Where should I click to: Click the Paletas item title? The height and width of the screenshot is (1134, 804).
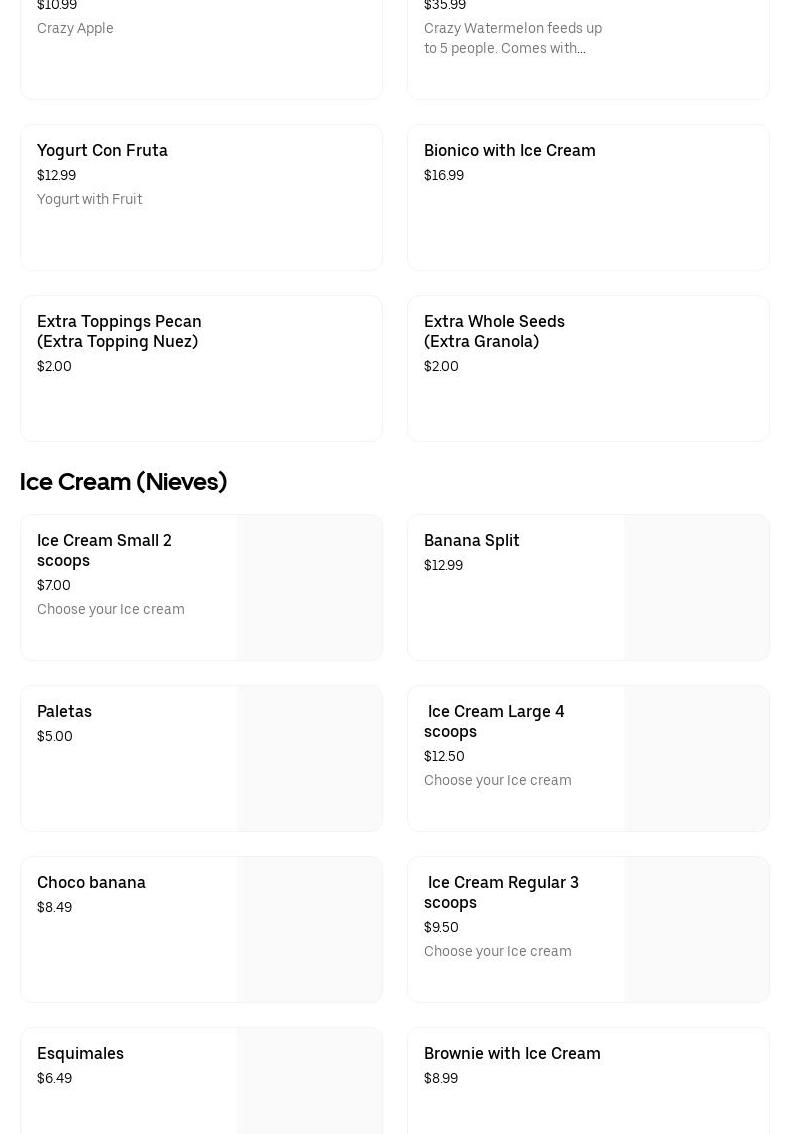tap(64, 712)
